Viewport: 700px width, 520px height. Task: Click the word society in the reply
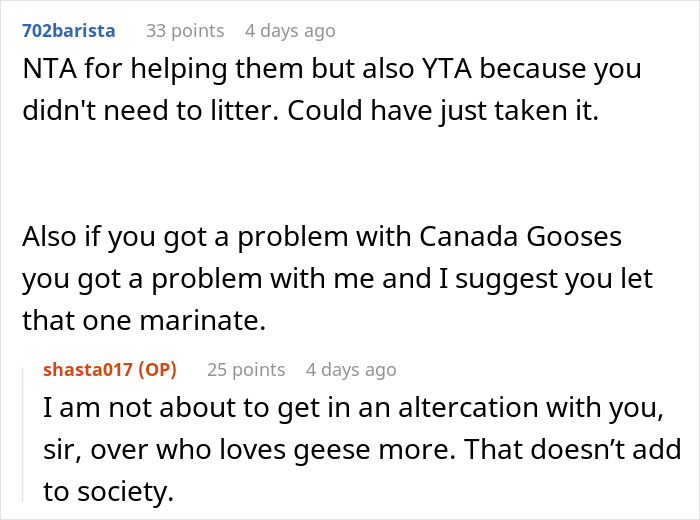(x=125, y=492)
